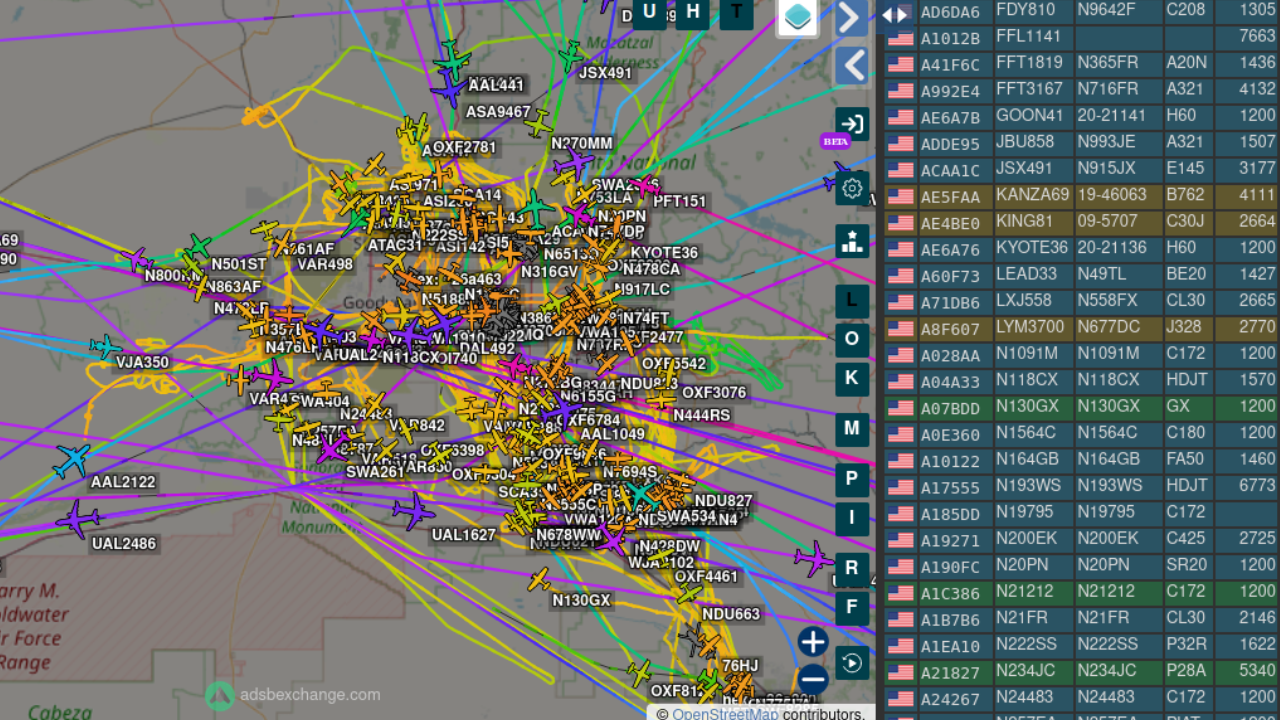Click US flag in N130GX table row
Viewport: 1280px width, 720px height.
tap(900, 408)
